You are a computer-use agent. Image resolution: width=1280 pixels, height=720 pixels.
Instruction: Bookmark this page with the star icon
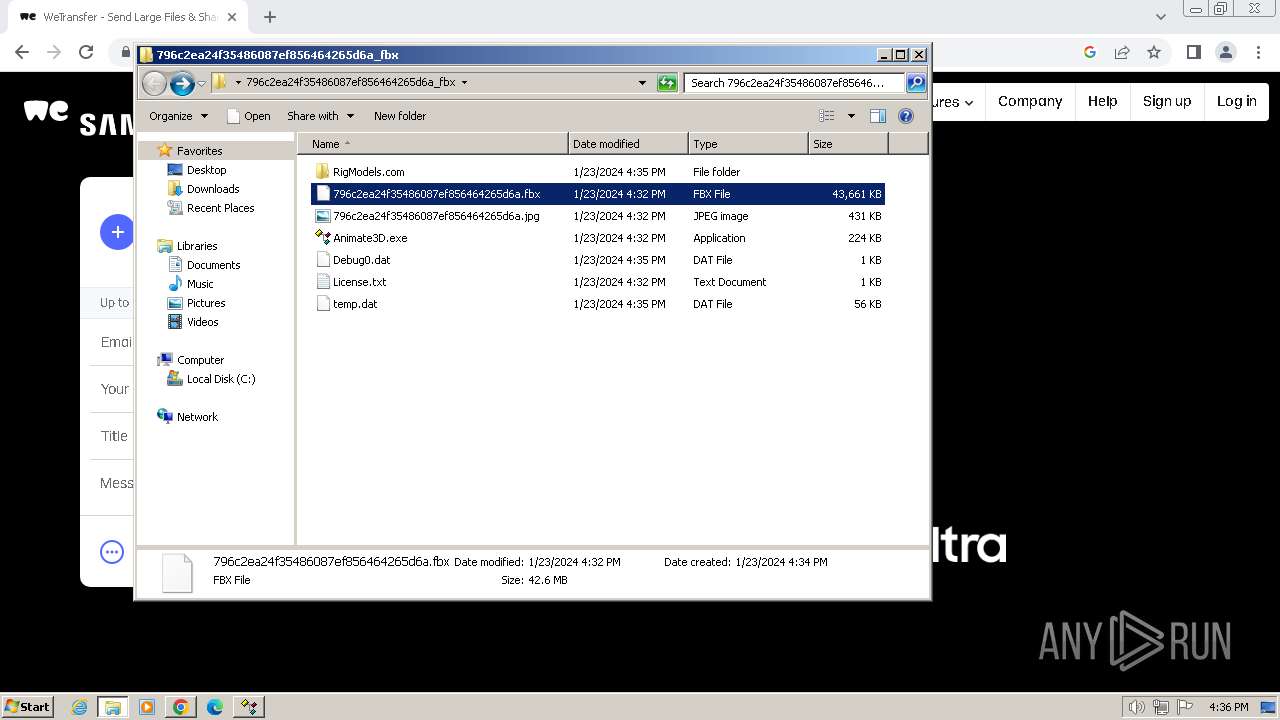(1154, 53)
